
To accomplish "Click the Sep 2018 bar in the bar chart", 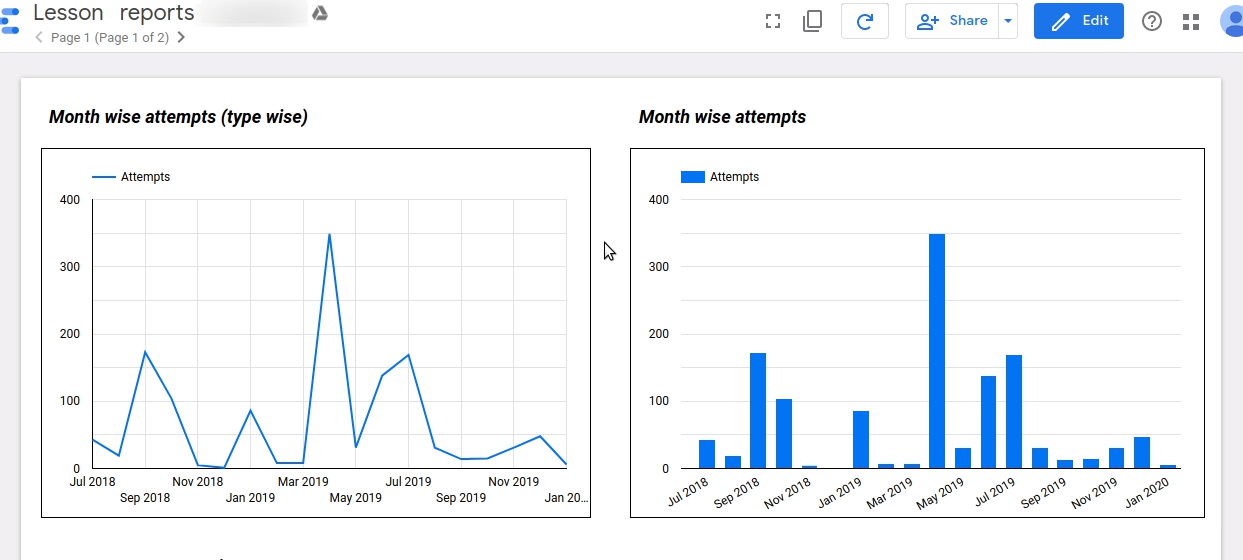I will tap(758, 410).
